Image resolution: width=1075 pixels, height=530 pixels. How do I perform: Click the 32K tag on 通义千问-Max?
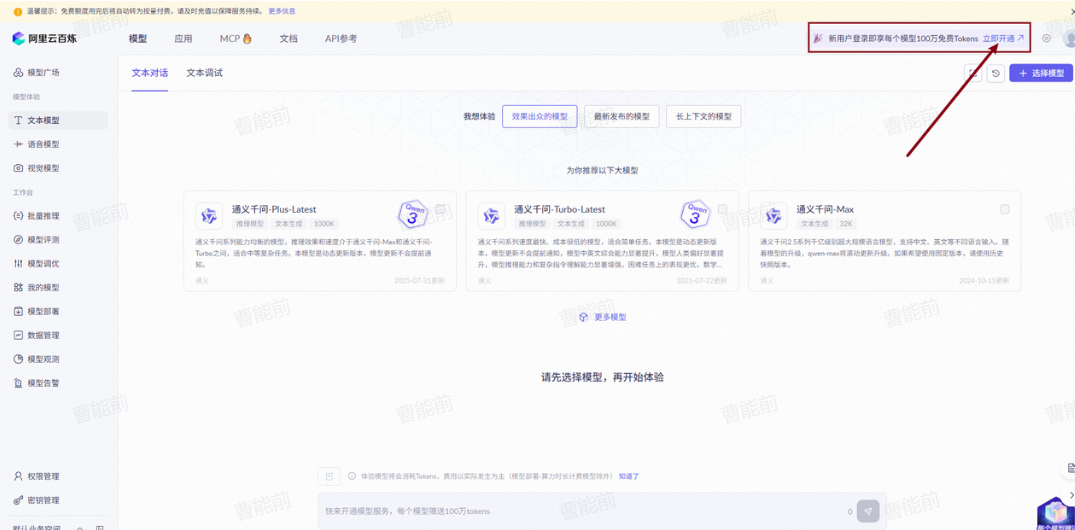(845, 224)
